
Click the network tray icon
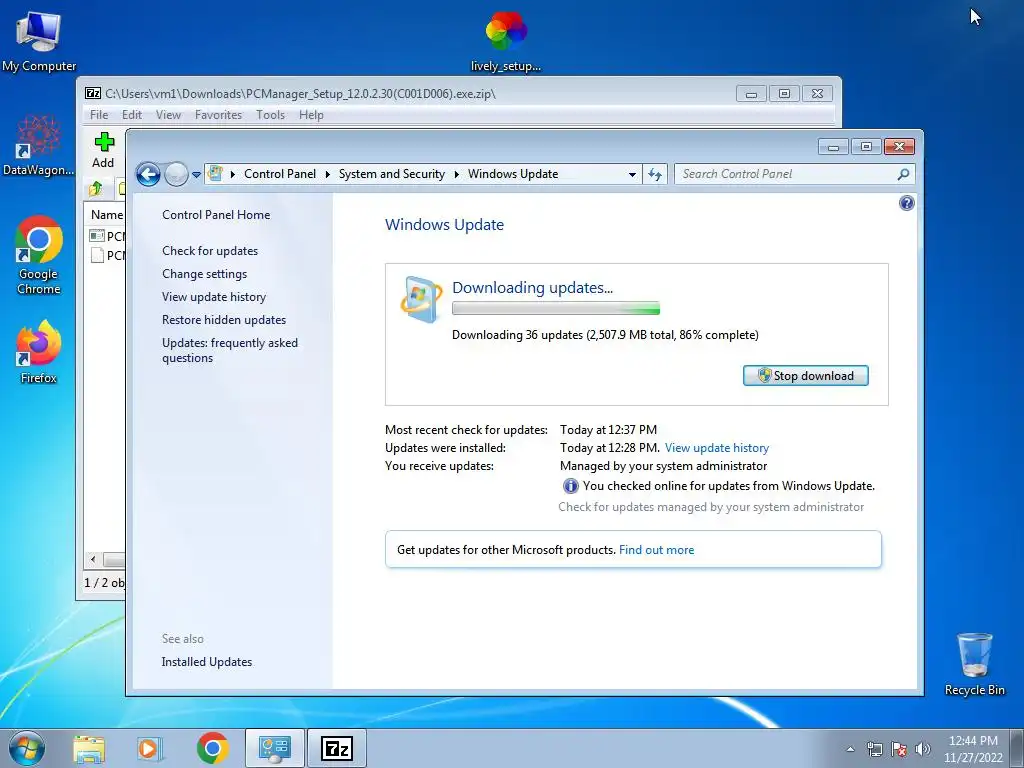pos(874,749)
